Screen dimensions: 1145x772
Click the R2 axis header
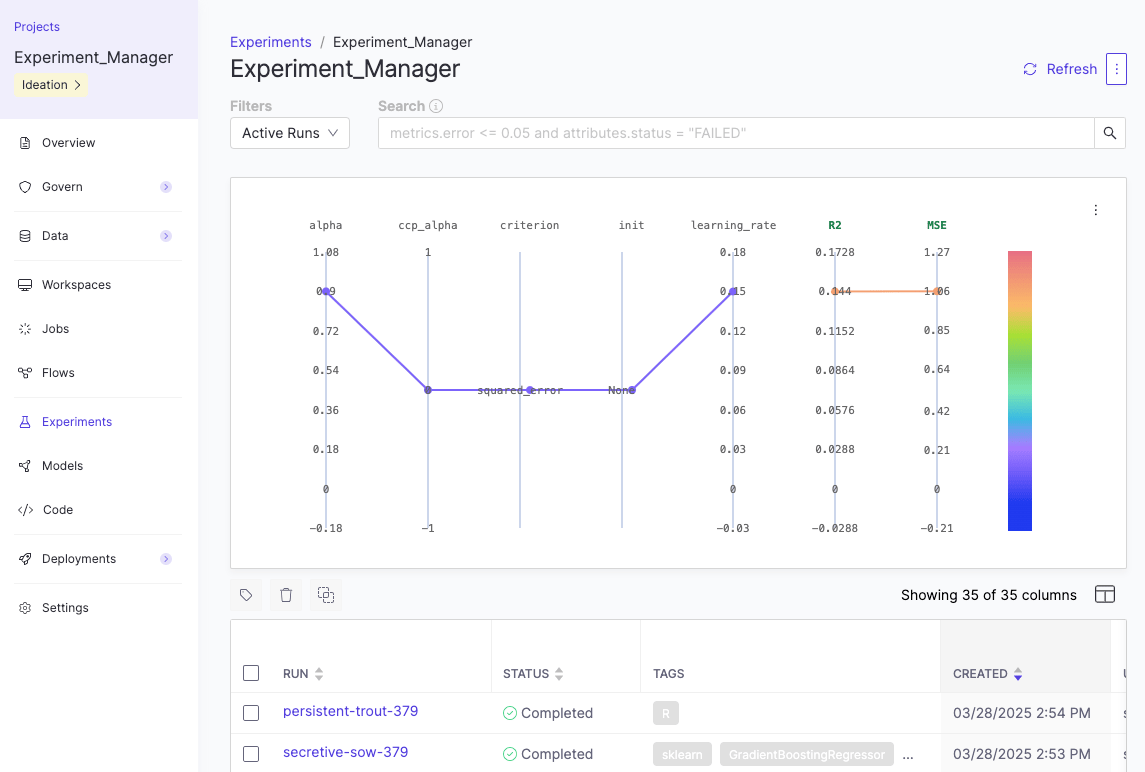coord(835,225)
